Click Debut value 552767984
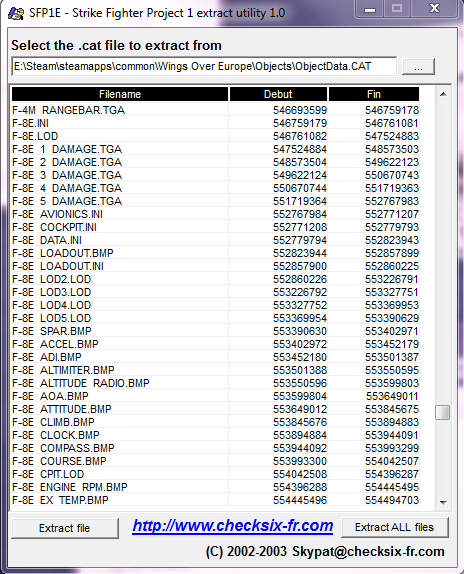Screen dimensions: 464x574 click(300, 214)
